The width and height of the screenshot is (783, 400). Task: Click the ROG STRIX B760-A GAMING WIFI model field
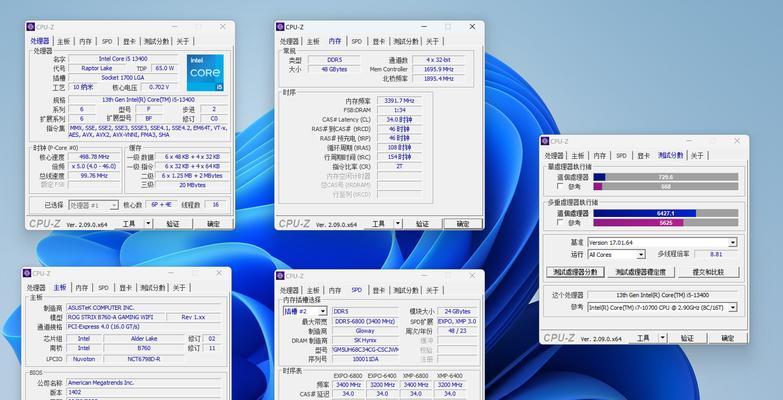pyautogui.click(x=115, y=317)
